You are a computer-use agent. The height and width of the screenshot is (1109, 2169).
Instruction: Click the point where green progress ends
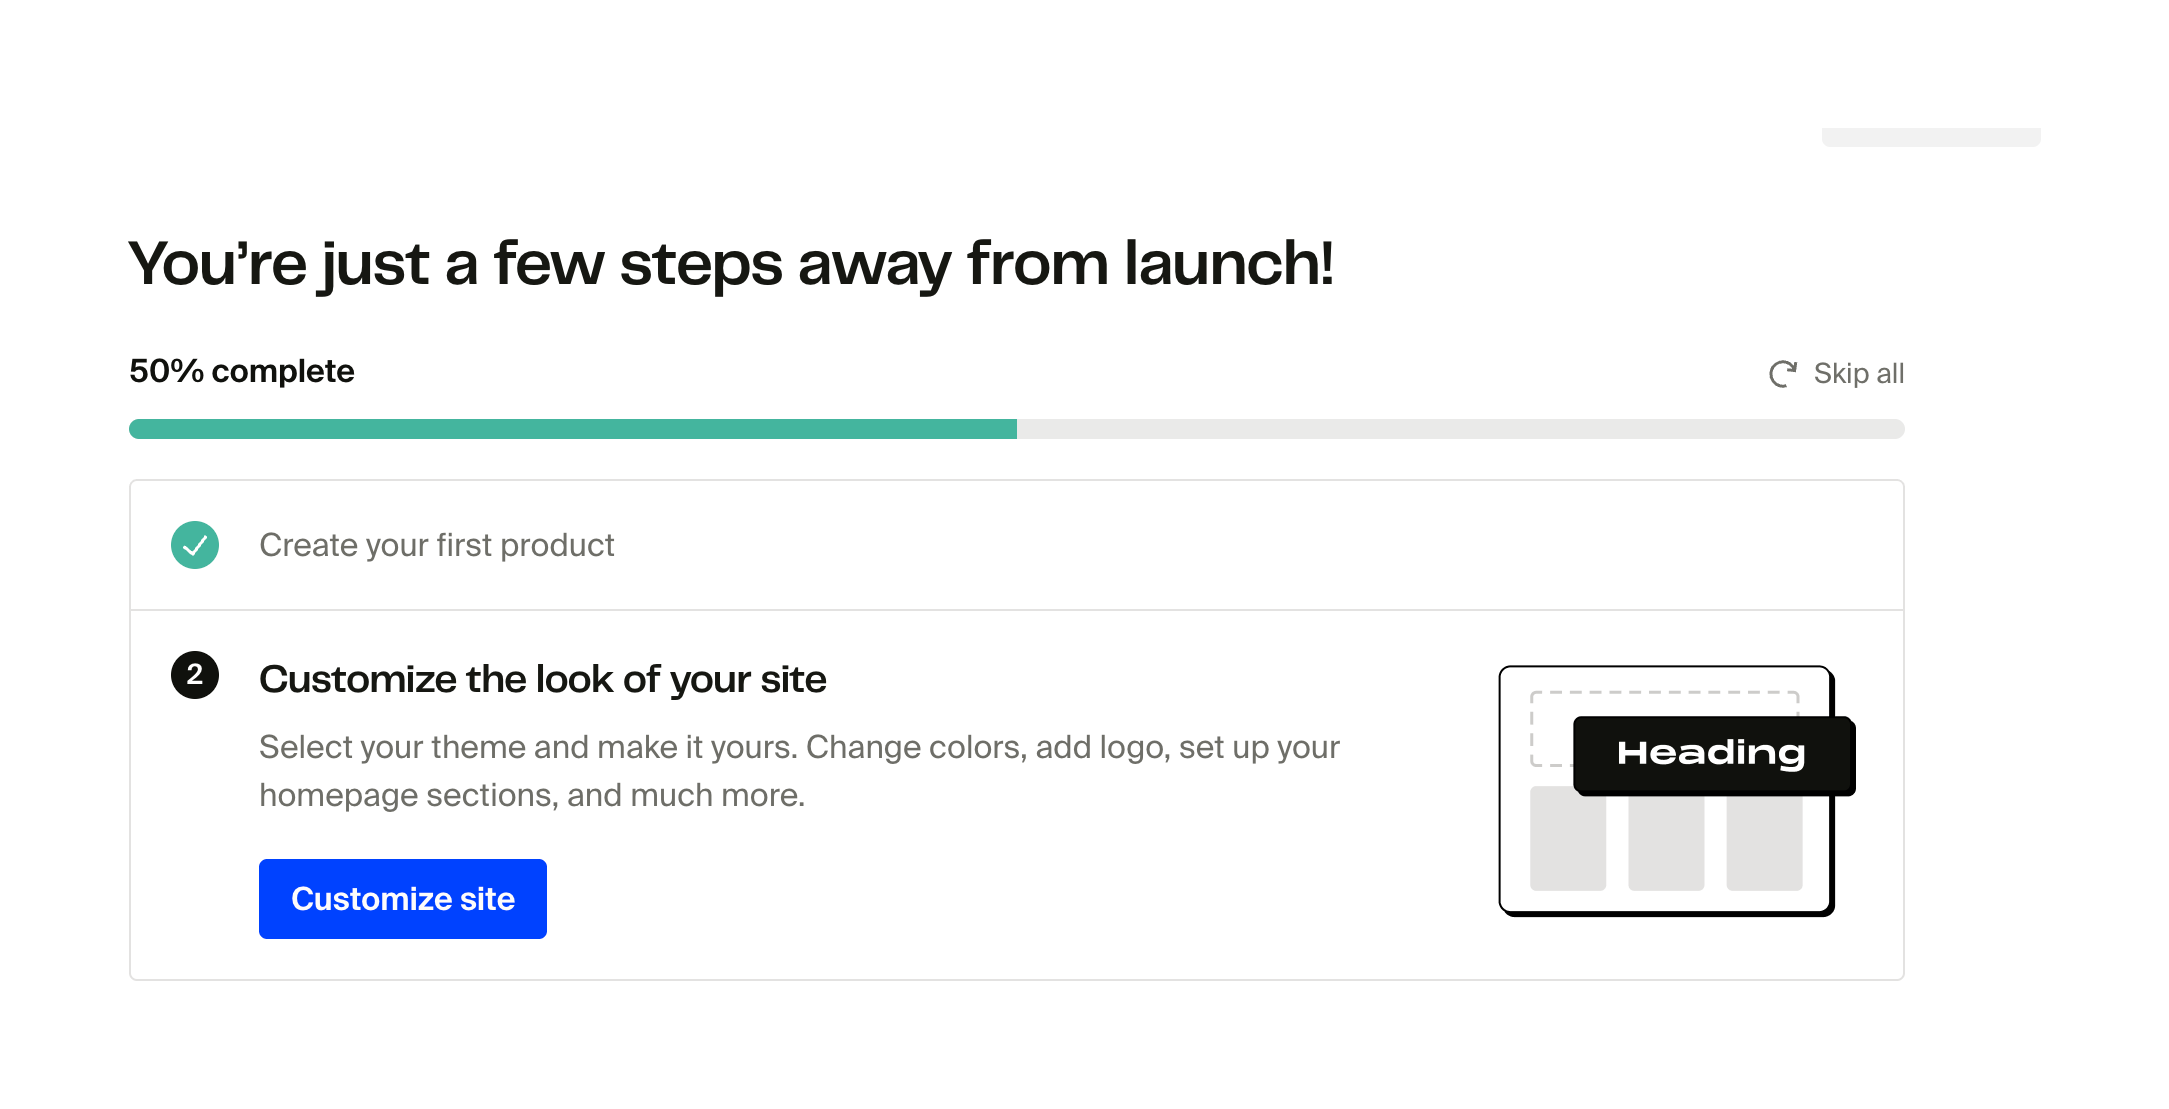pos(1016,429)
